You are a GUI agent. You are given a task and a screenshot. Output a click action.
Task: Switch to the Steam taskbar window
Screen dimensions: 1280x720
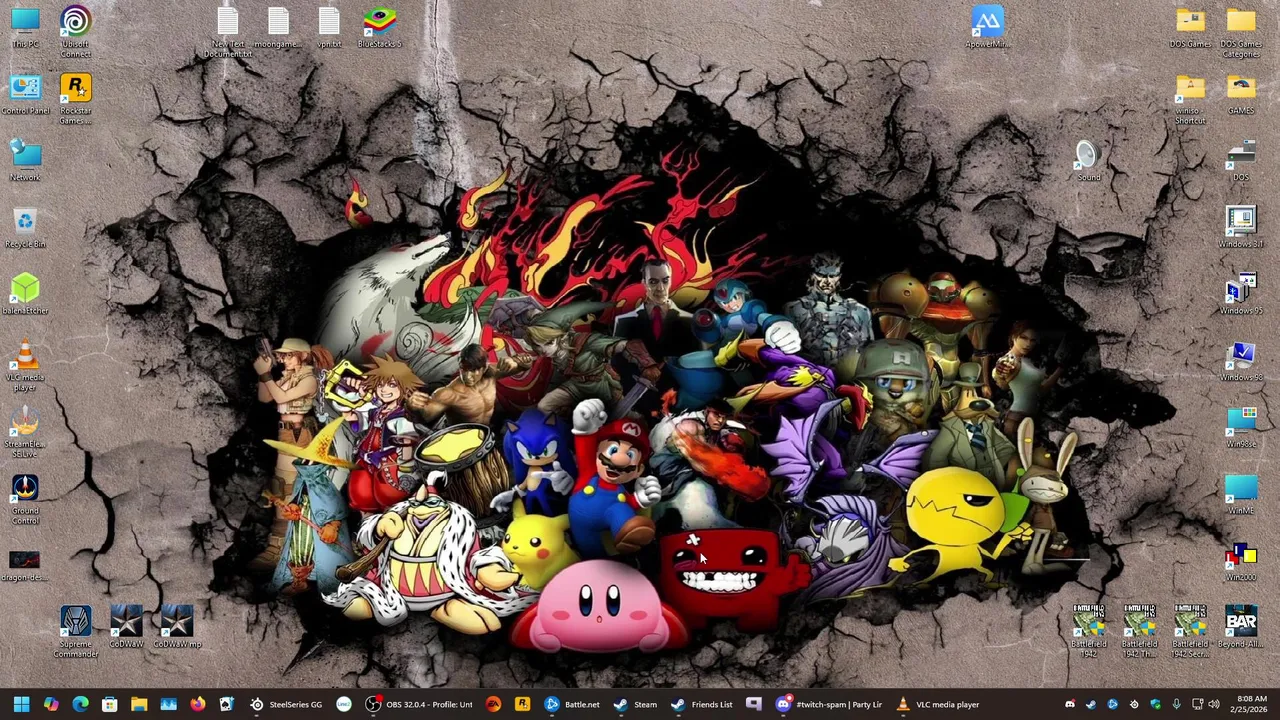[x=635, y=704]
